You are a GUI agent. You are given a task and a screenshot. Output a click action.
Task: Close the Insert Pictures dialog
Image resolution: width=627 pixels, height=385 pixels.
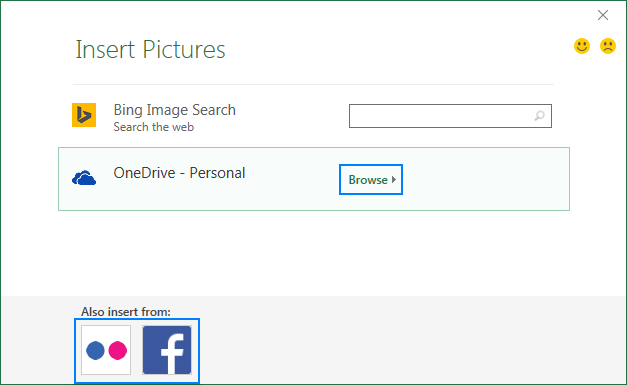click(603, 15)
